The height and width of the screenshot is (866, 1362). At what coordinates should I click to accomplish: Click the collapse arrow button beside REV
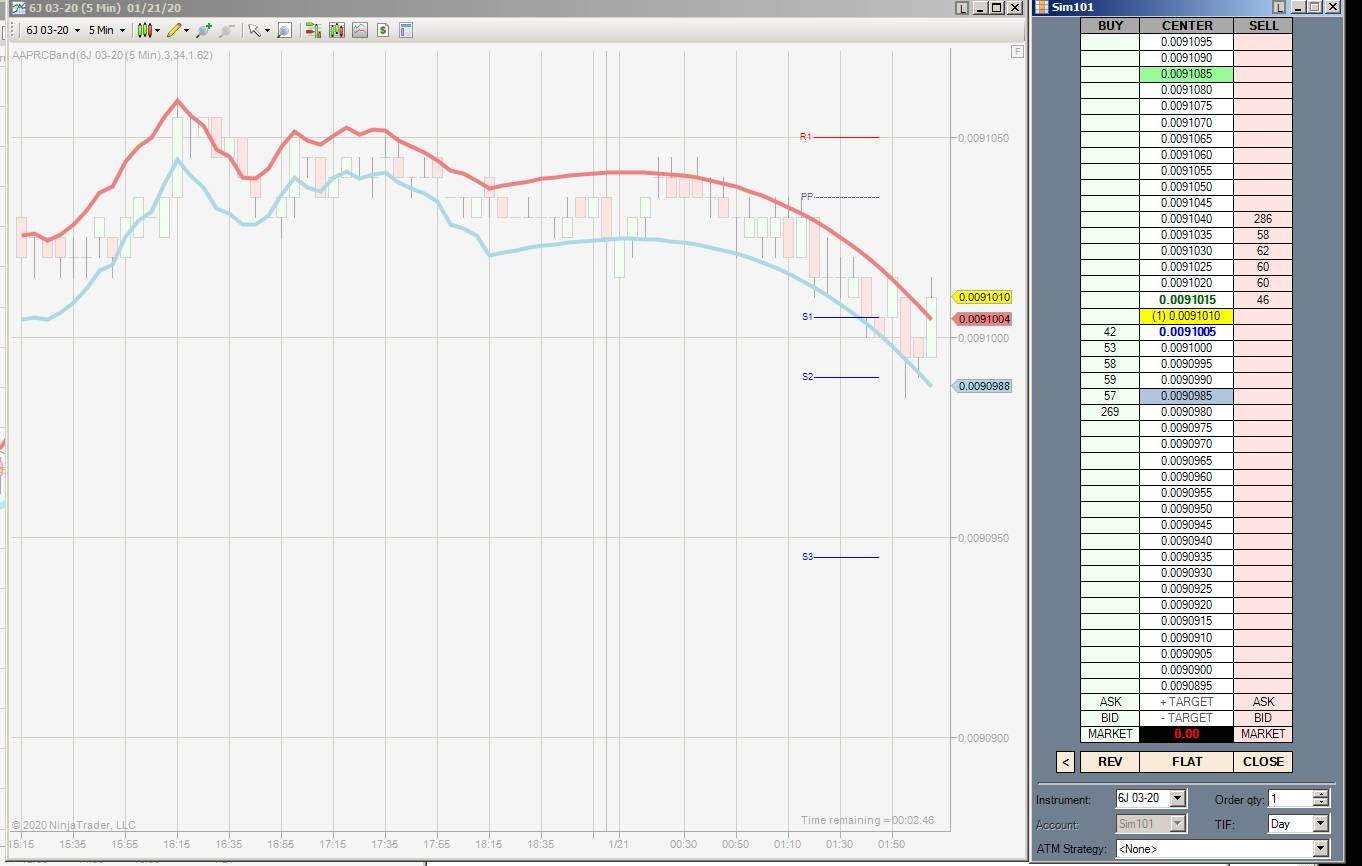pos(1066,762)
